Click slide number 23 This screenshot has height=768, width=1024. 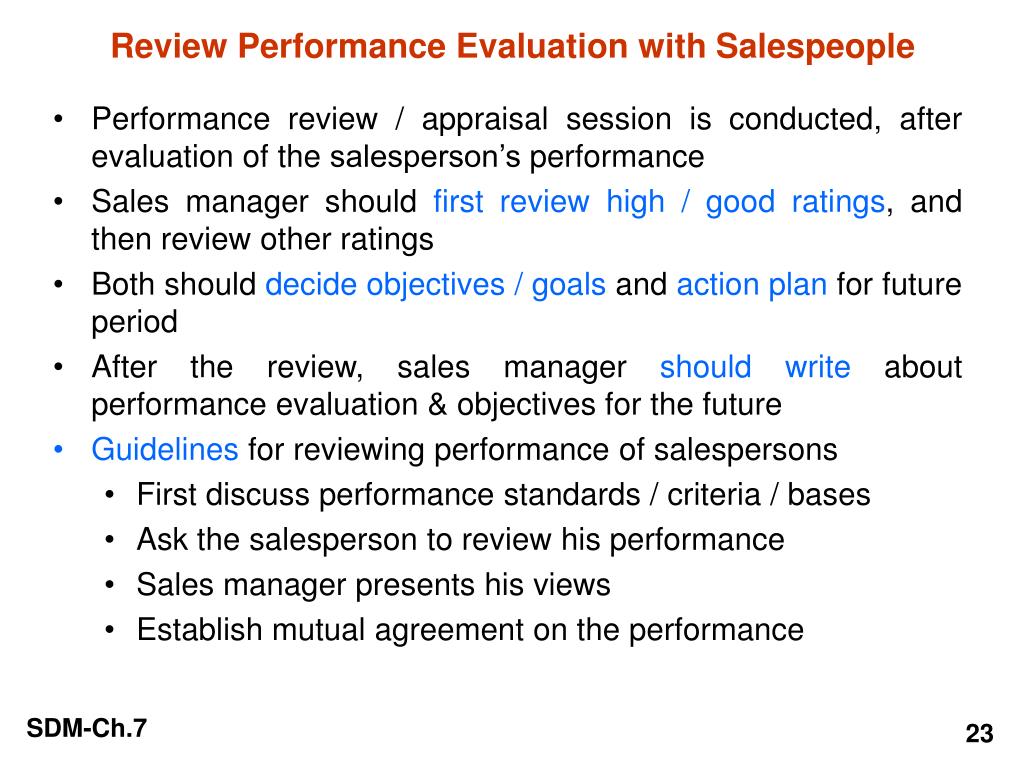tap(979, 733)
